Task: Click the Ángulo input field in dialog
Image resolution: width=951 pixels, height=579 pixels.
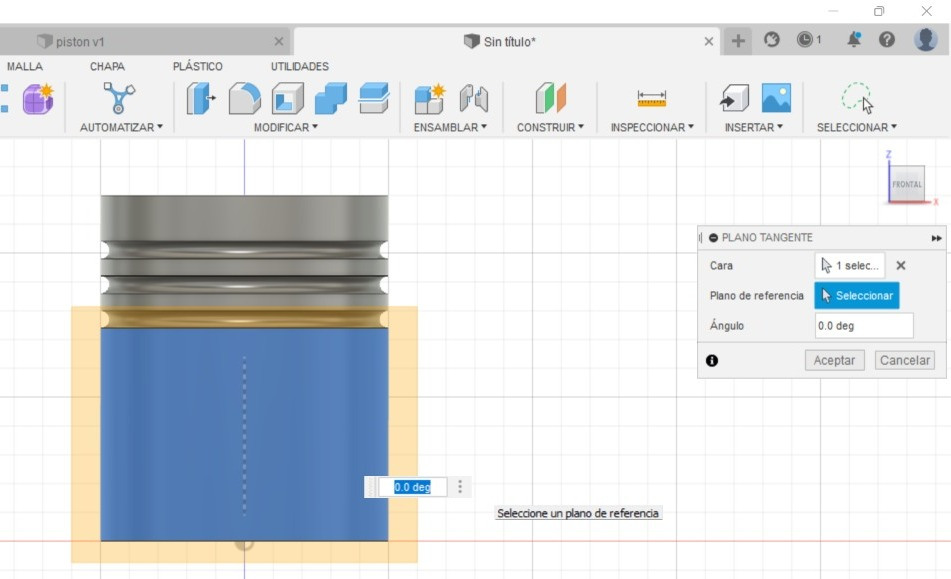Action: [864, 326]
